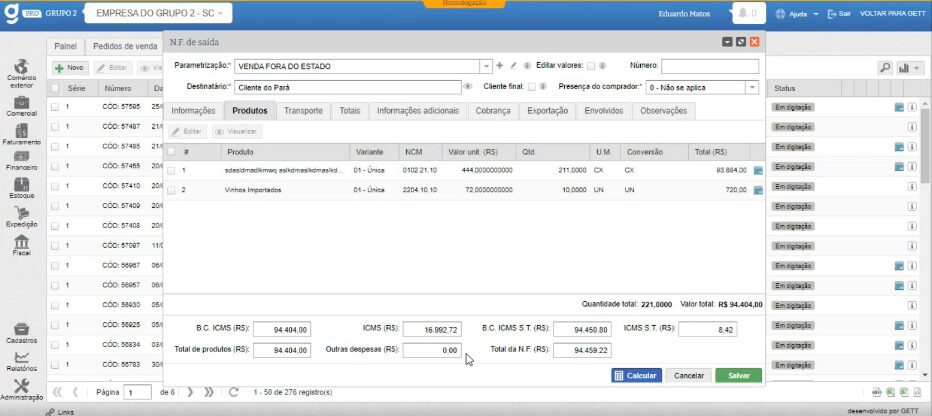
Task: Open the Expedição module
Action: (21, 217)
